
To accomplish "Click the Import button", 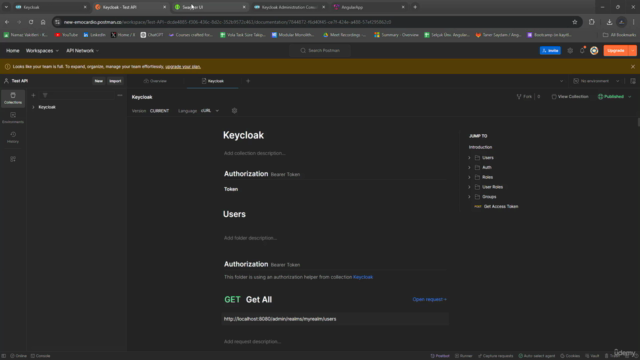I will 115,81.
